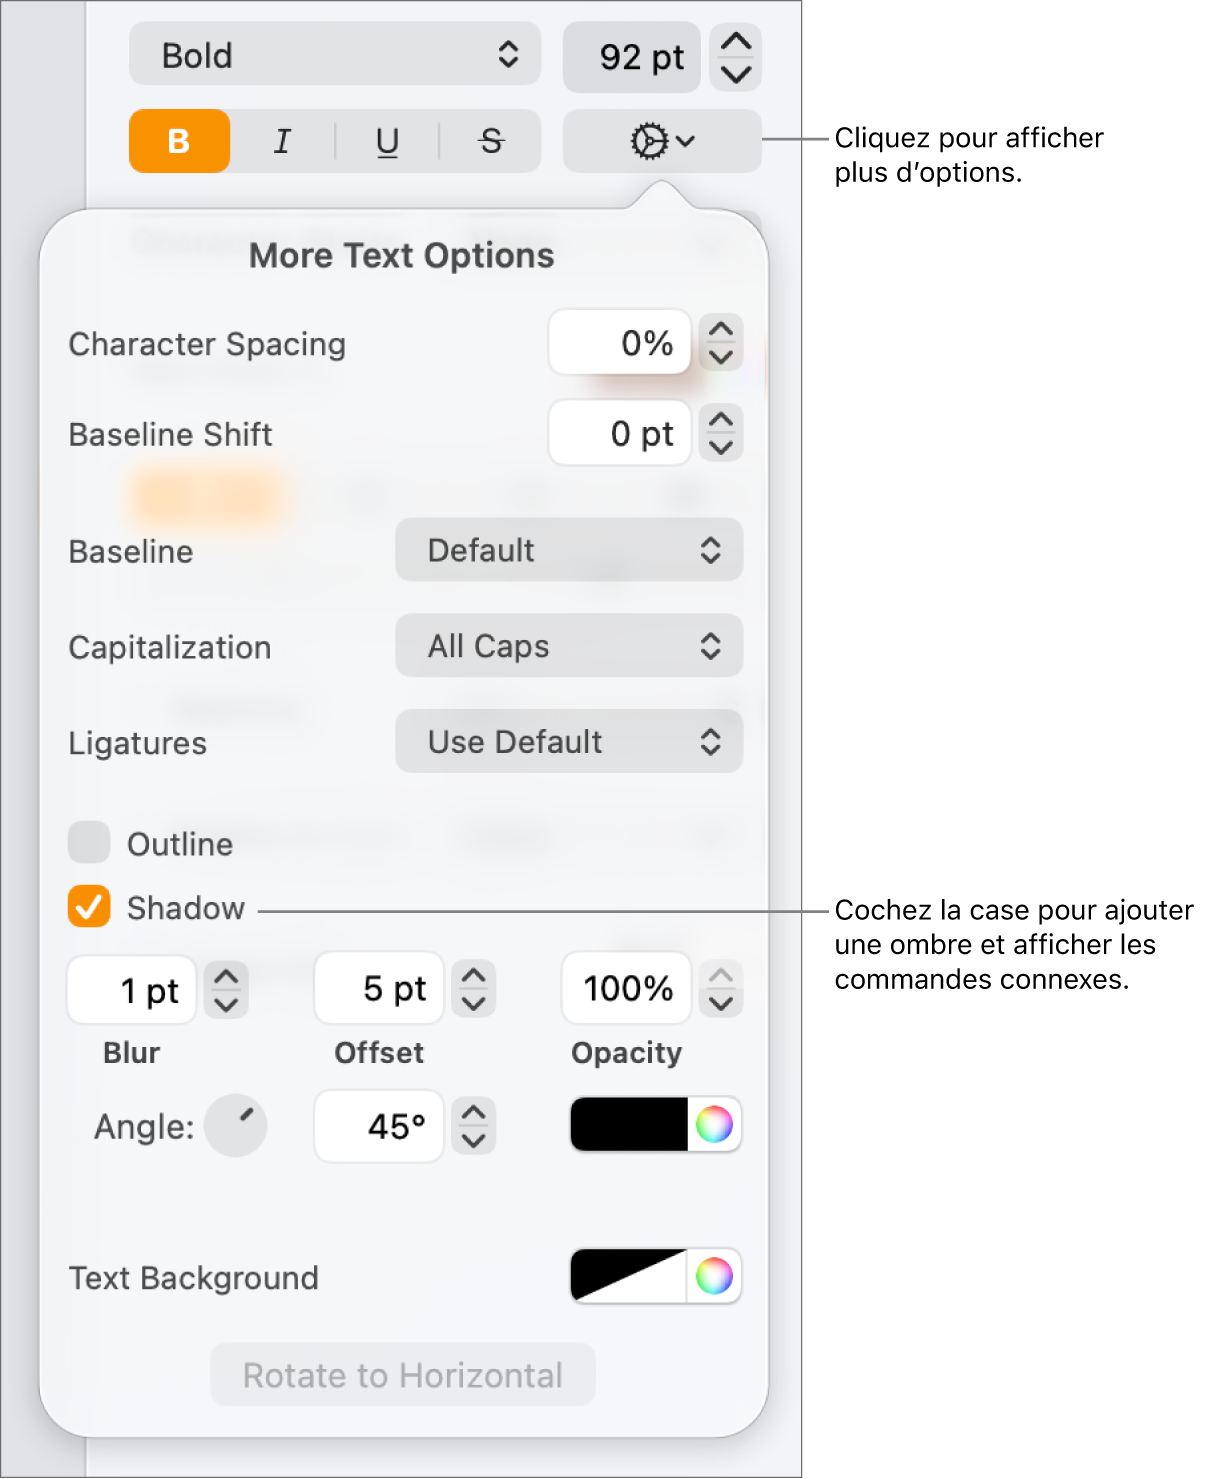Viewport: 1208px width, 1479px height.
Task: Apply italic formatting
Action: 282,141
